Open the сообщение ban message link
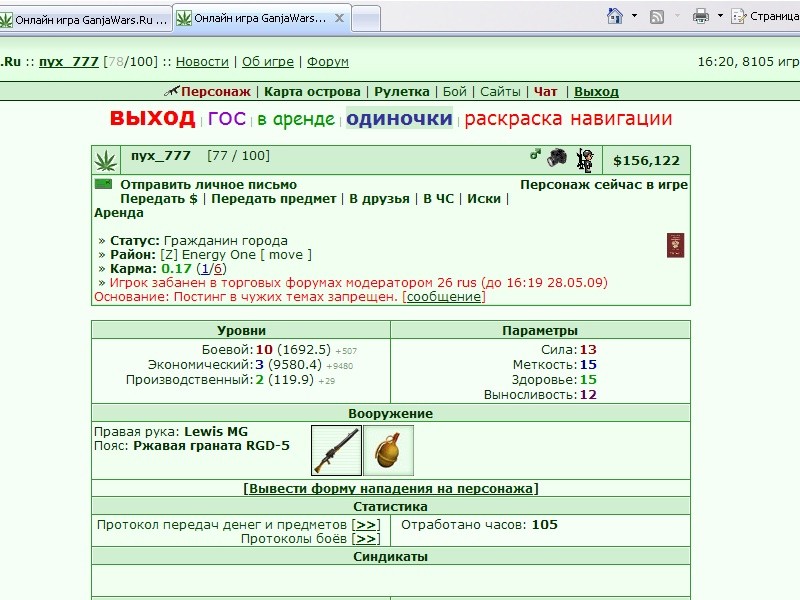Image resolution: width=800 pixels, height=600 pixels. [x=444, y=297]
